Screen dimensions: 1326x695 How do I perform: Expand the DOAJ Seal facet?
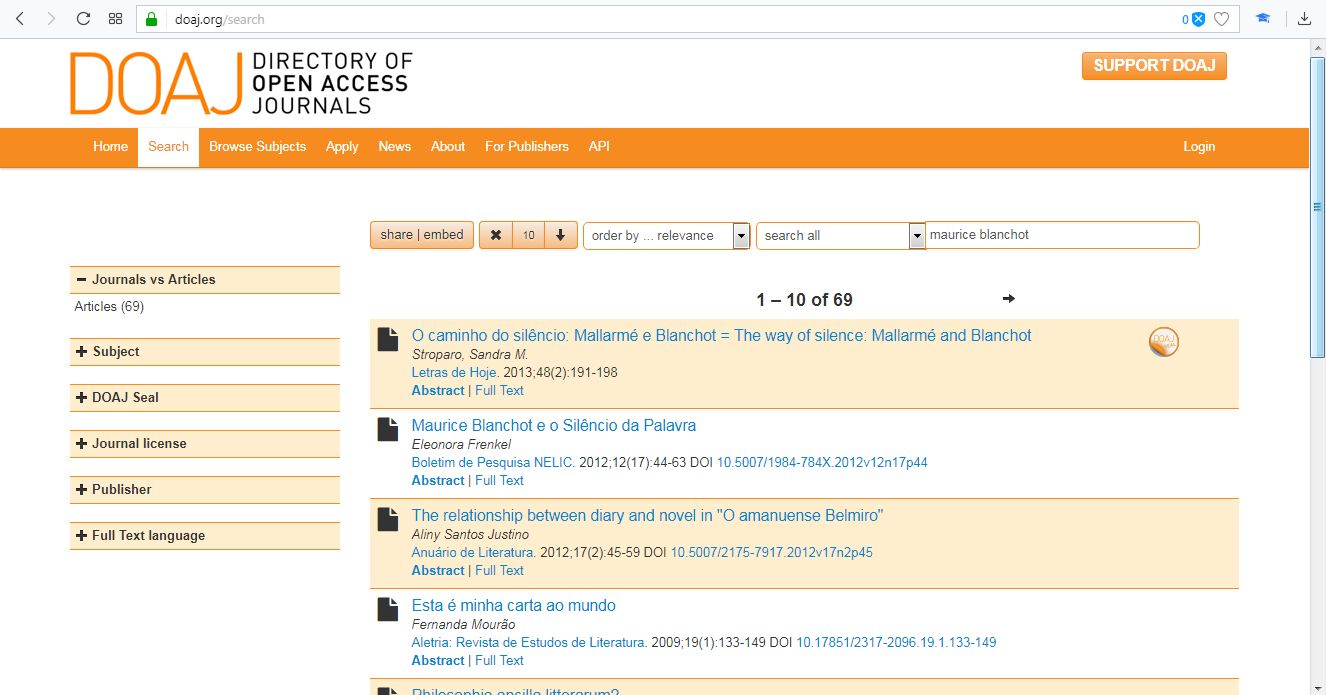(205, 398)
